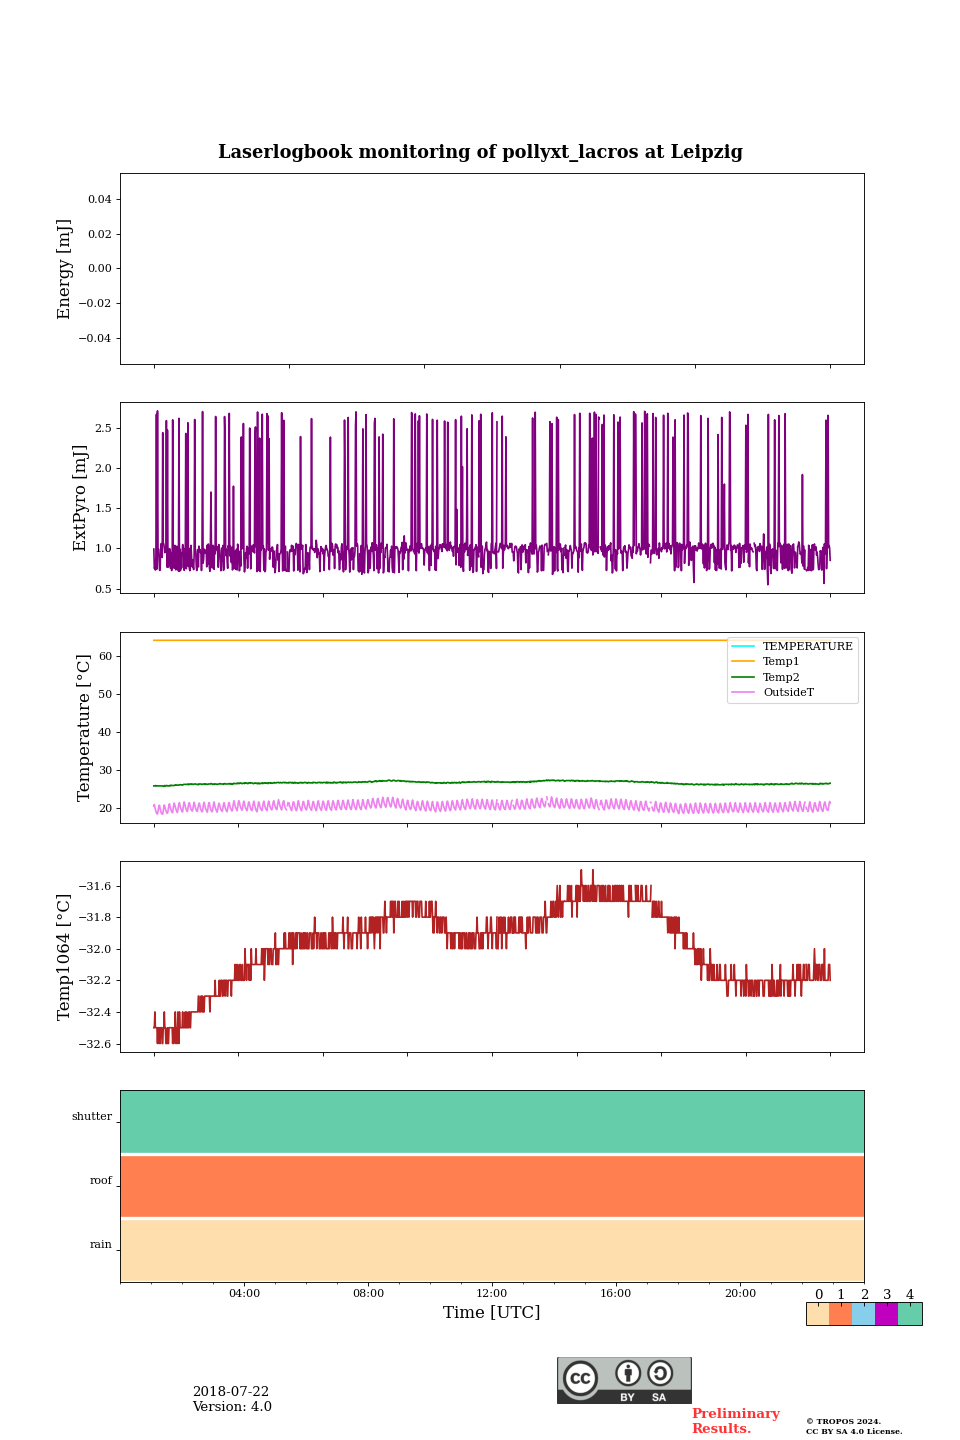960x1440 pixels.
Task: Click the Version: 4.0 text
Action: coord(232,1407)
